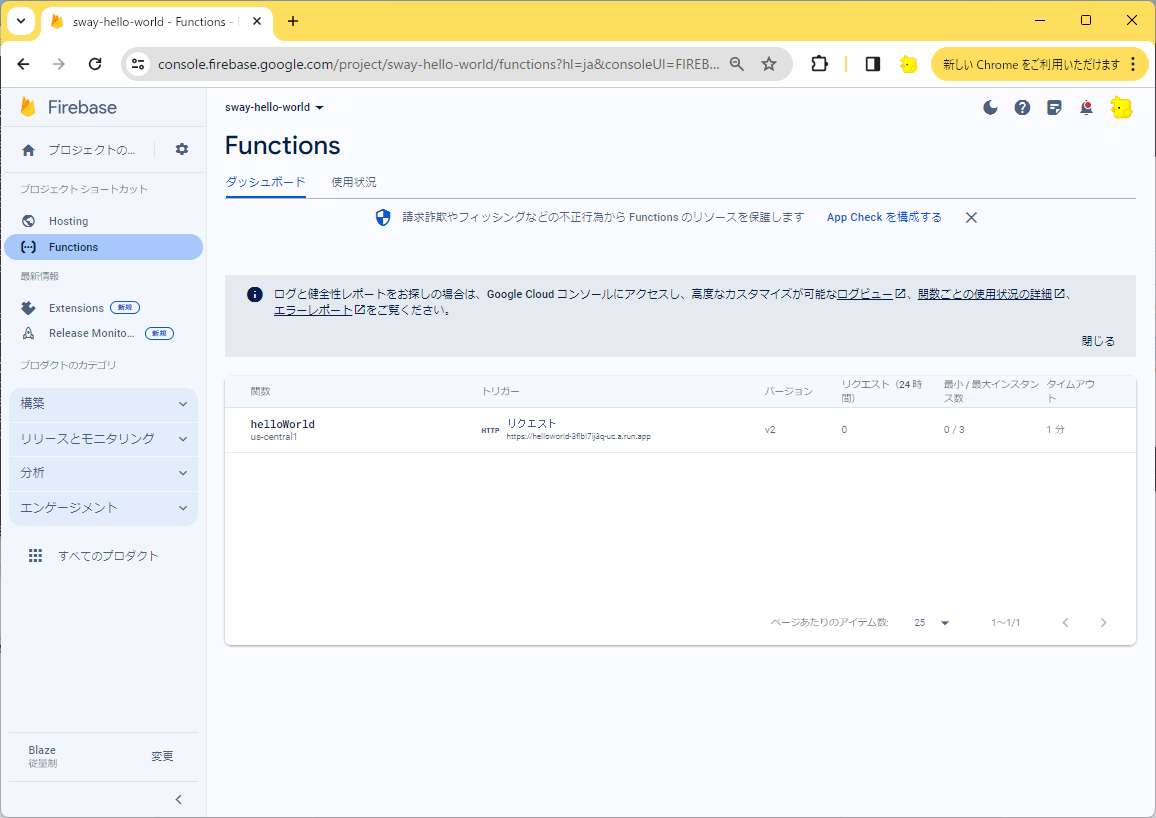Click the zoom magnifier in address bar

(x=737, y=64)
